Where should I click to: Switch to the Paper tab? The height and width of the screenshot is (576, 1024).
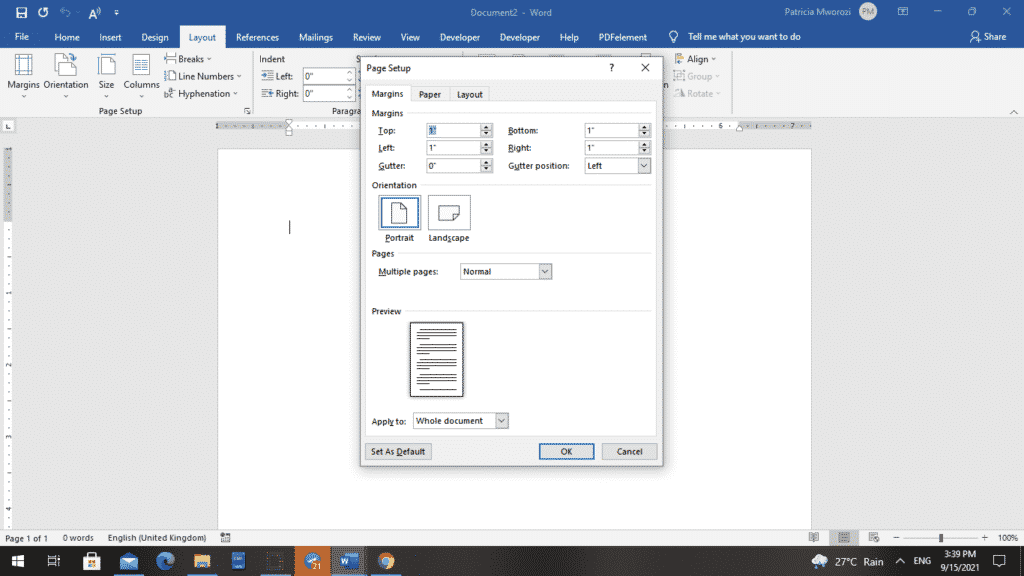(429, 93)
